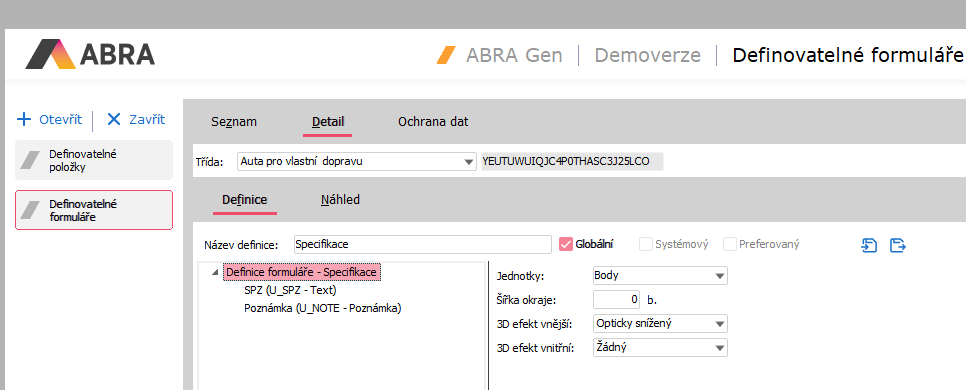Click the ABRA logo icon
This screenshot has height=390, width=966.
51,54
